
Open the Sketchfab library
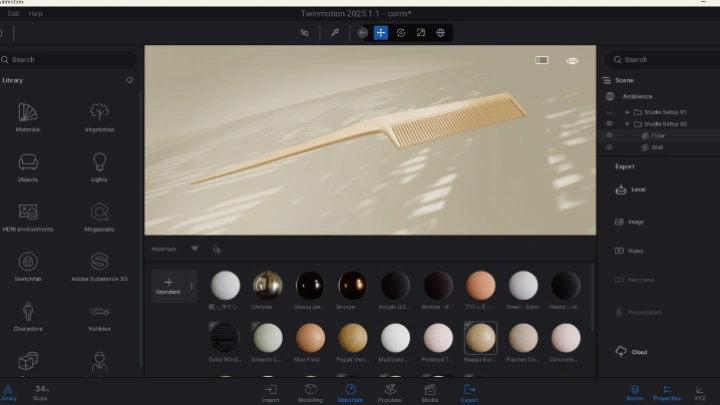coord(28,265)
